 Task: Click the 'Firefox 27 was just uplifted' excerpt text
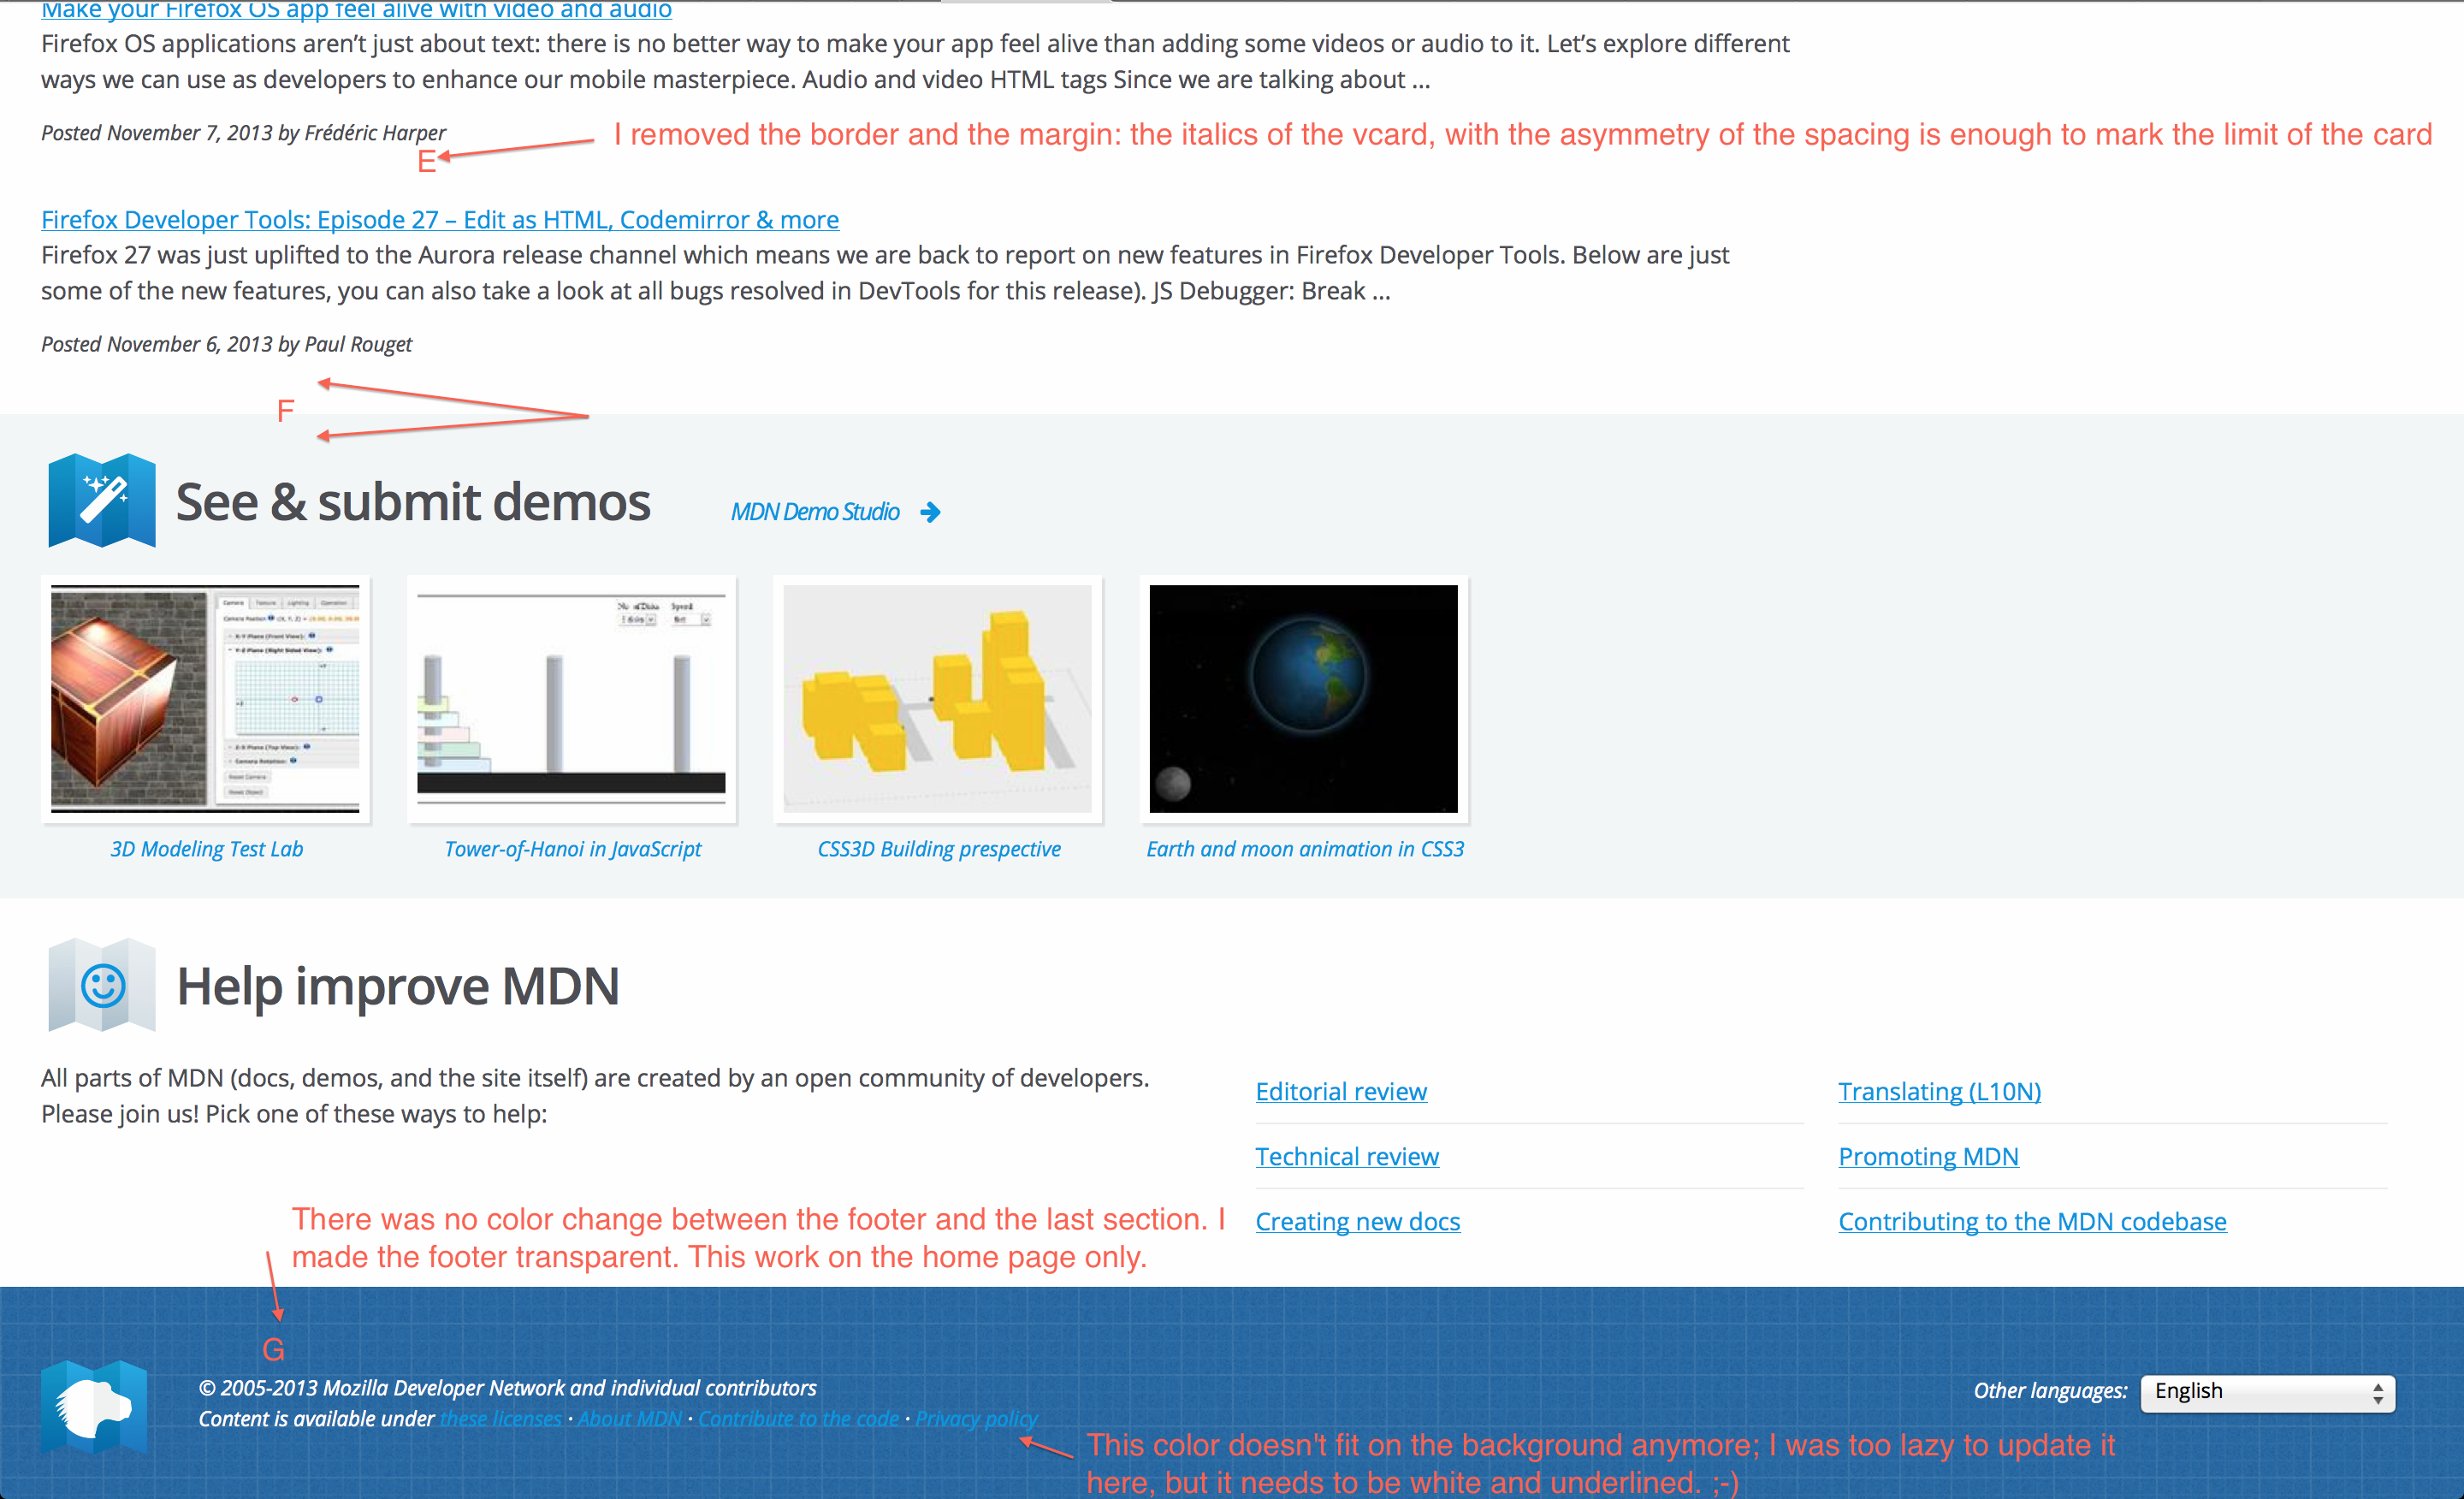pos(885,273)
